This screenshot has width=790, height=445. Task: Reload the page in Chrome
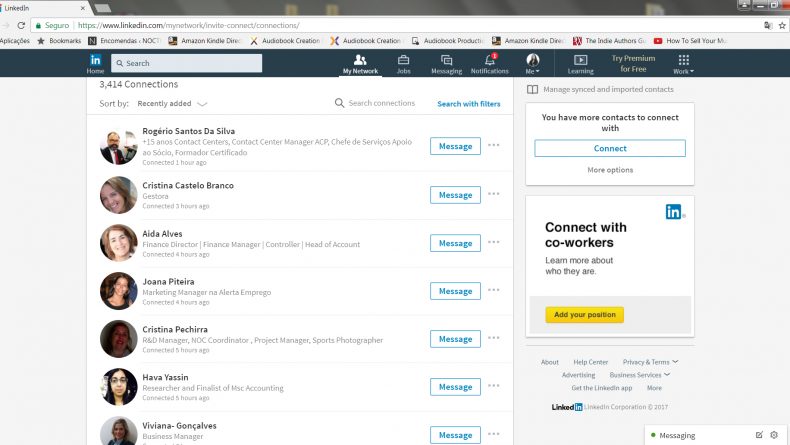[21, 25]
